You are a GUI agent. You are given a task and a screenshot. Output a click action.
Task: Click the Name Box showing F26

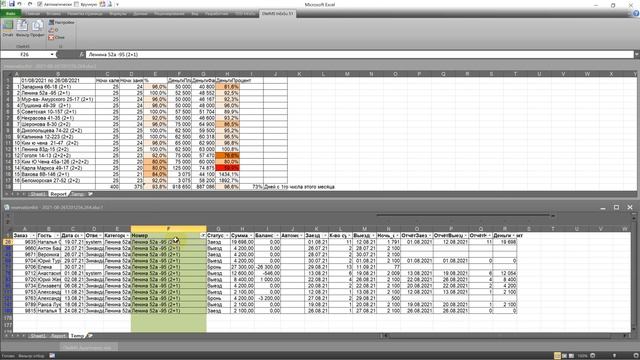click(24, 54)
